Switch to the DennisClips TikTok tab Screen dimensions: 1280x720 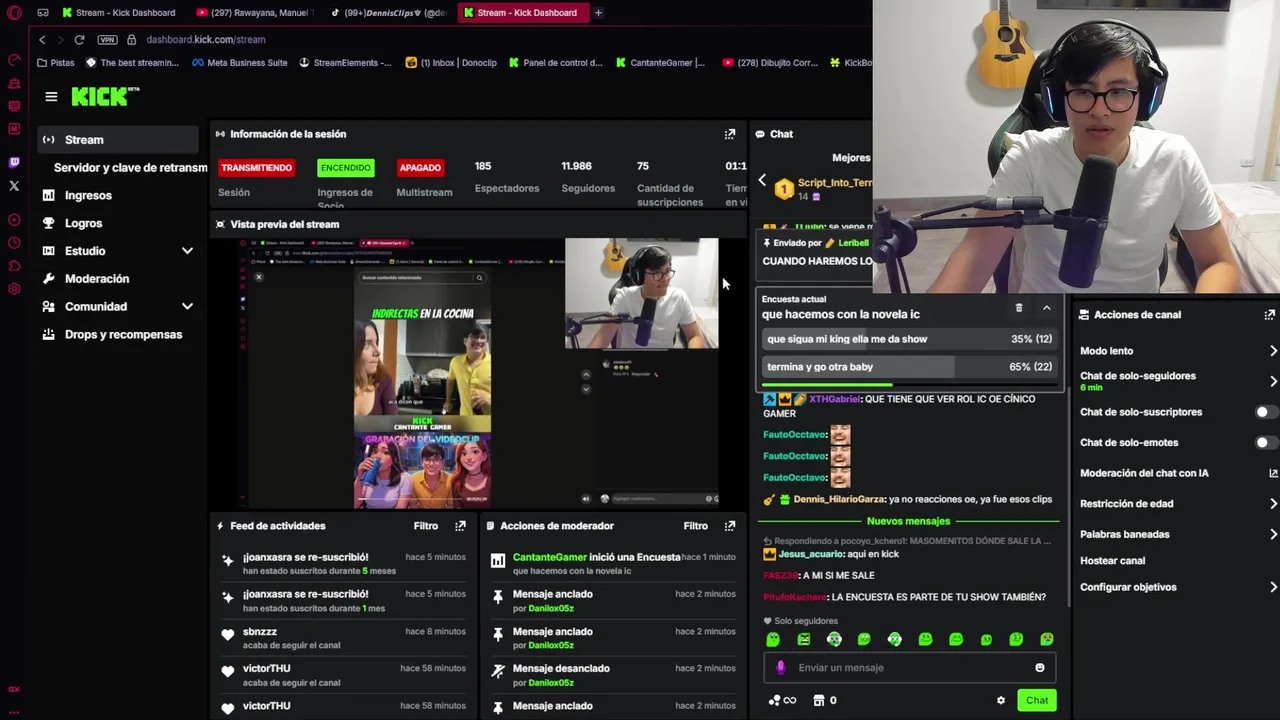click(390, 13)
